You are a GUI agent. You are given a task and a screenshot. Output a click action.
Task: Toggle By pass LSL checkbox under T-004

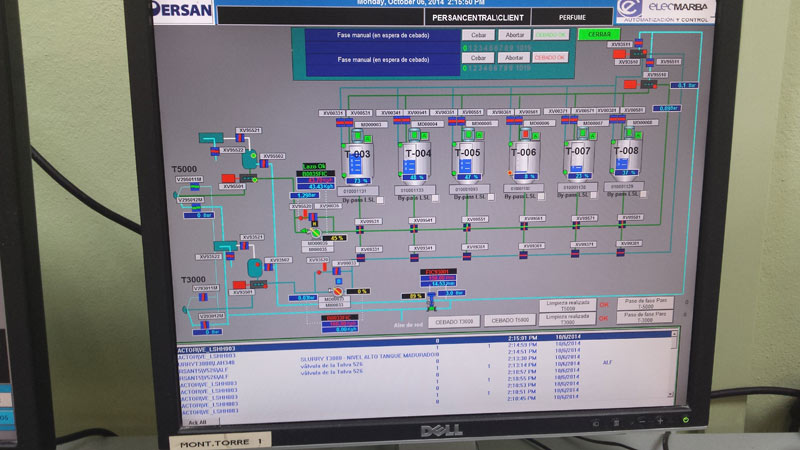pyautogui.click(x=435, y=198)
